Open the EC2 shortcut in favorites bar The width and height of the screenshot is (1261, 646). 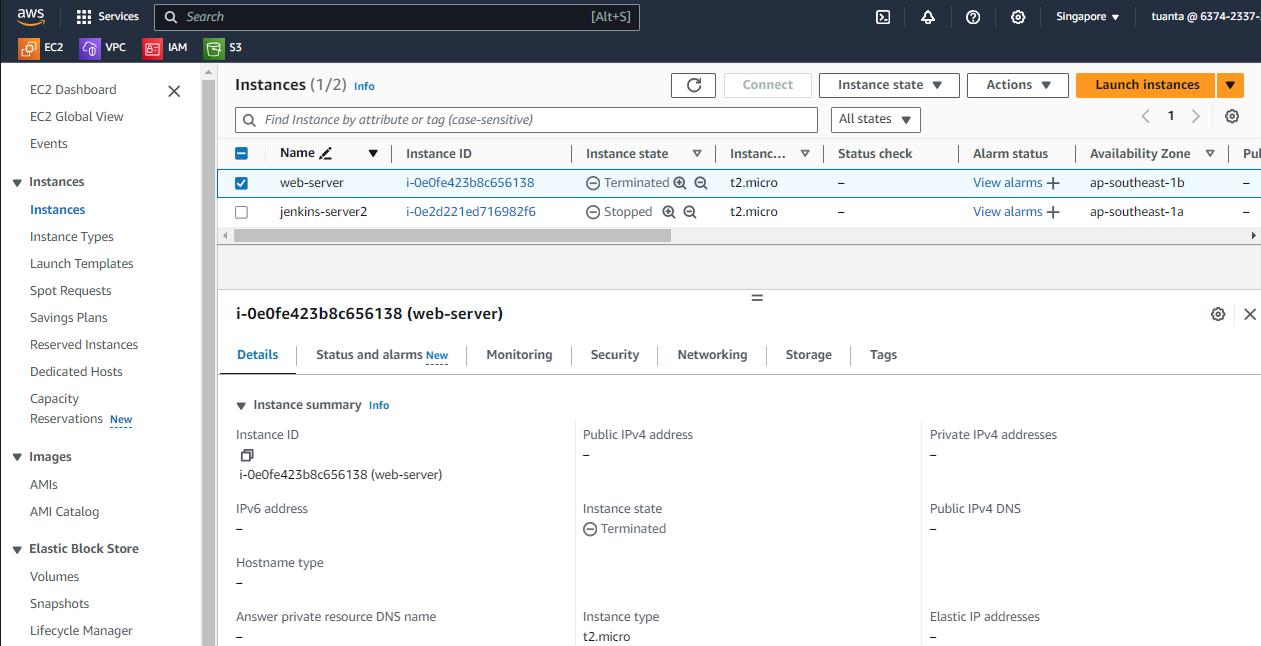click(41, 47)
